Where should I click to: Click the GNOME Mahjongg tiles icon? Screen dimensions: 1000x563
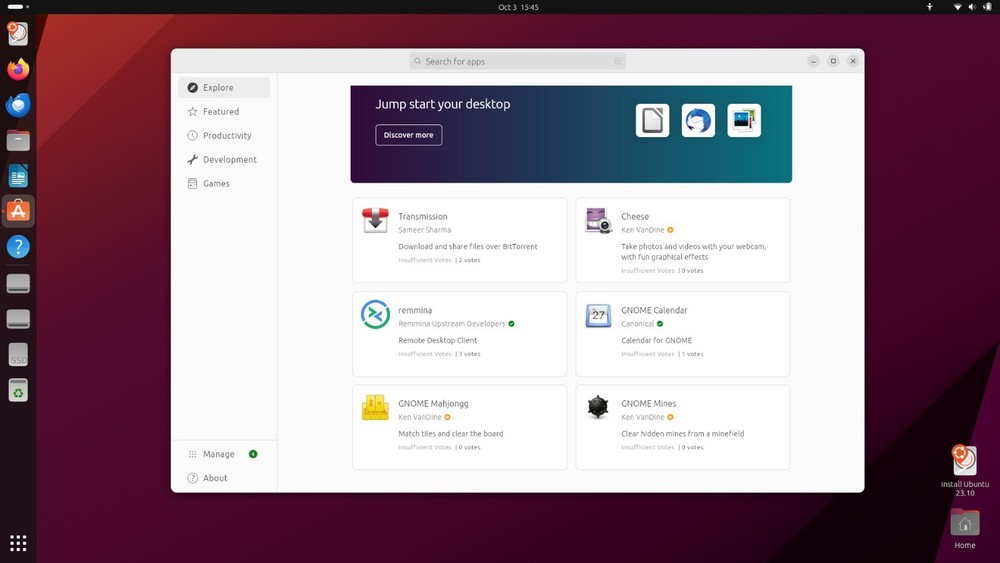coord(375,407)
